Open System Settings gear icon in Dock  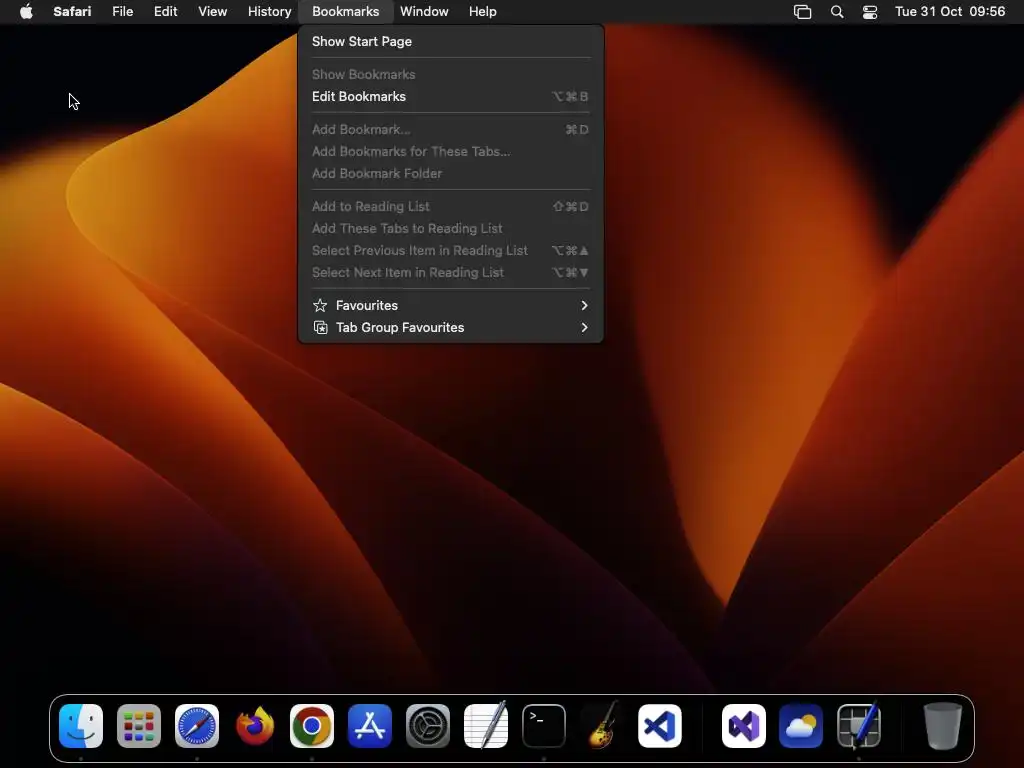pyautogui.click(x=428, y=726)
